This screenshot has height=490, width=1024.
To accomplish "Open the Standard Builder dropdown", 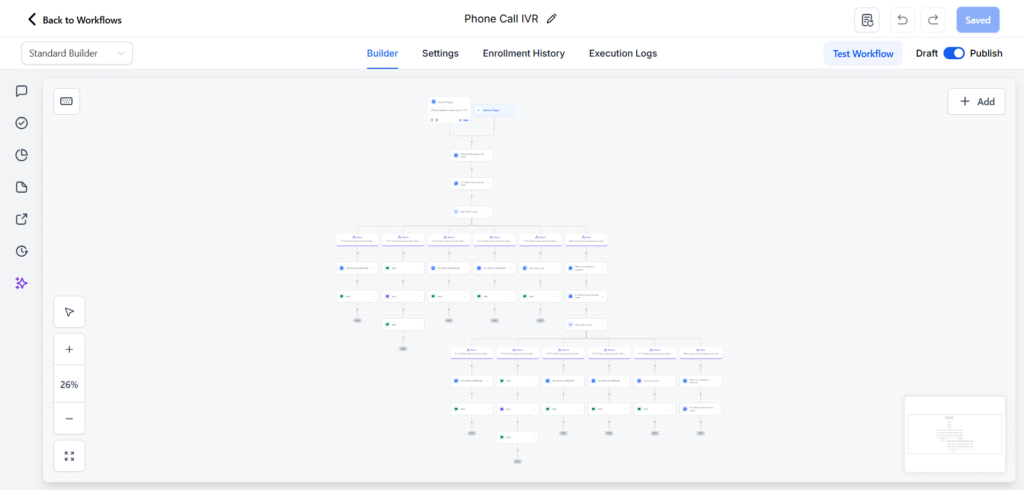I will (x=77, y=54).
